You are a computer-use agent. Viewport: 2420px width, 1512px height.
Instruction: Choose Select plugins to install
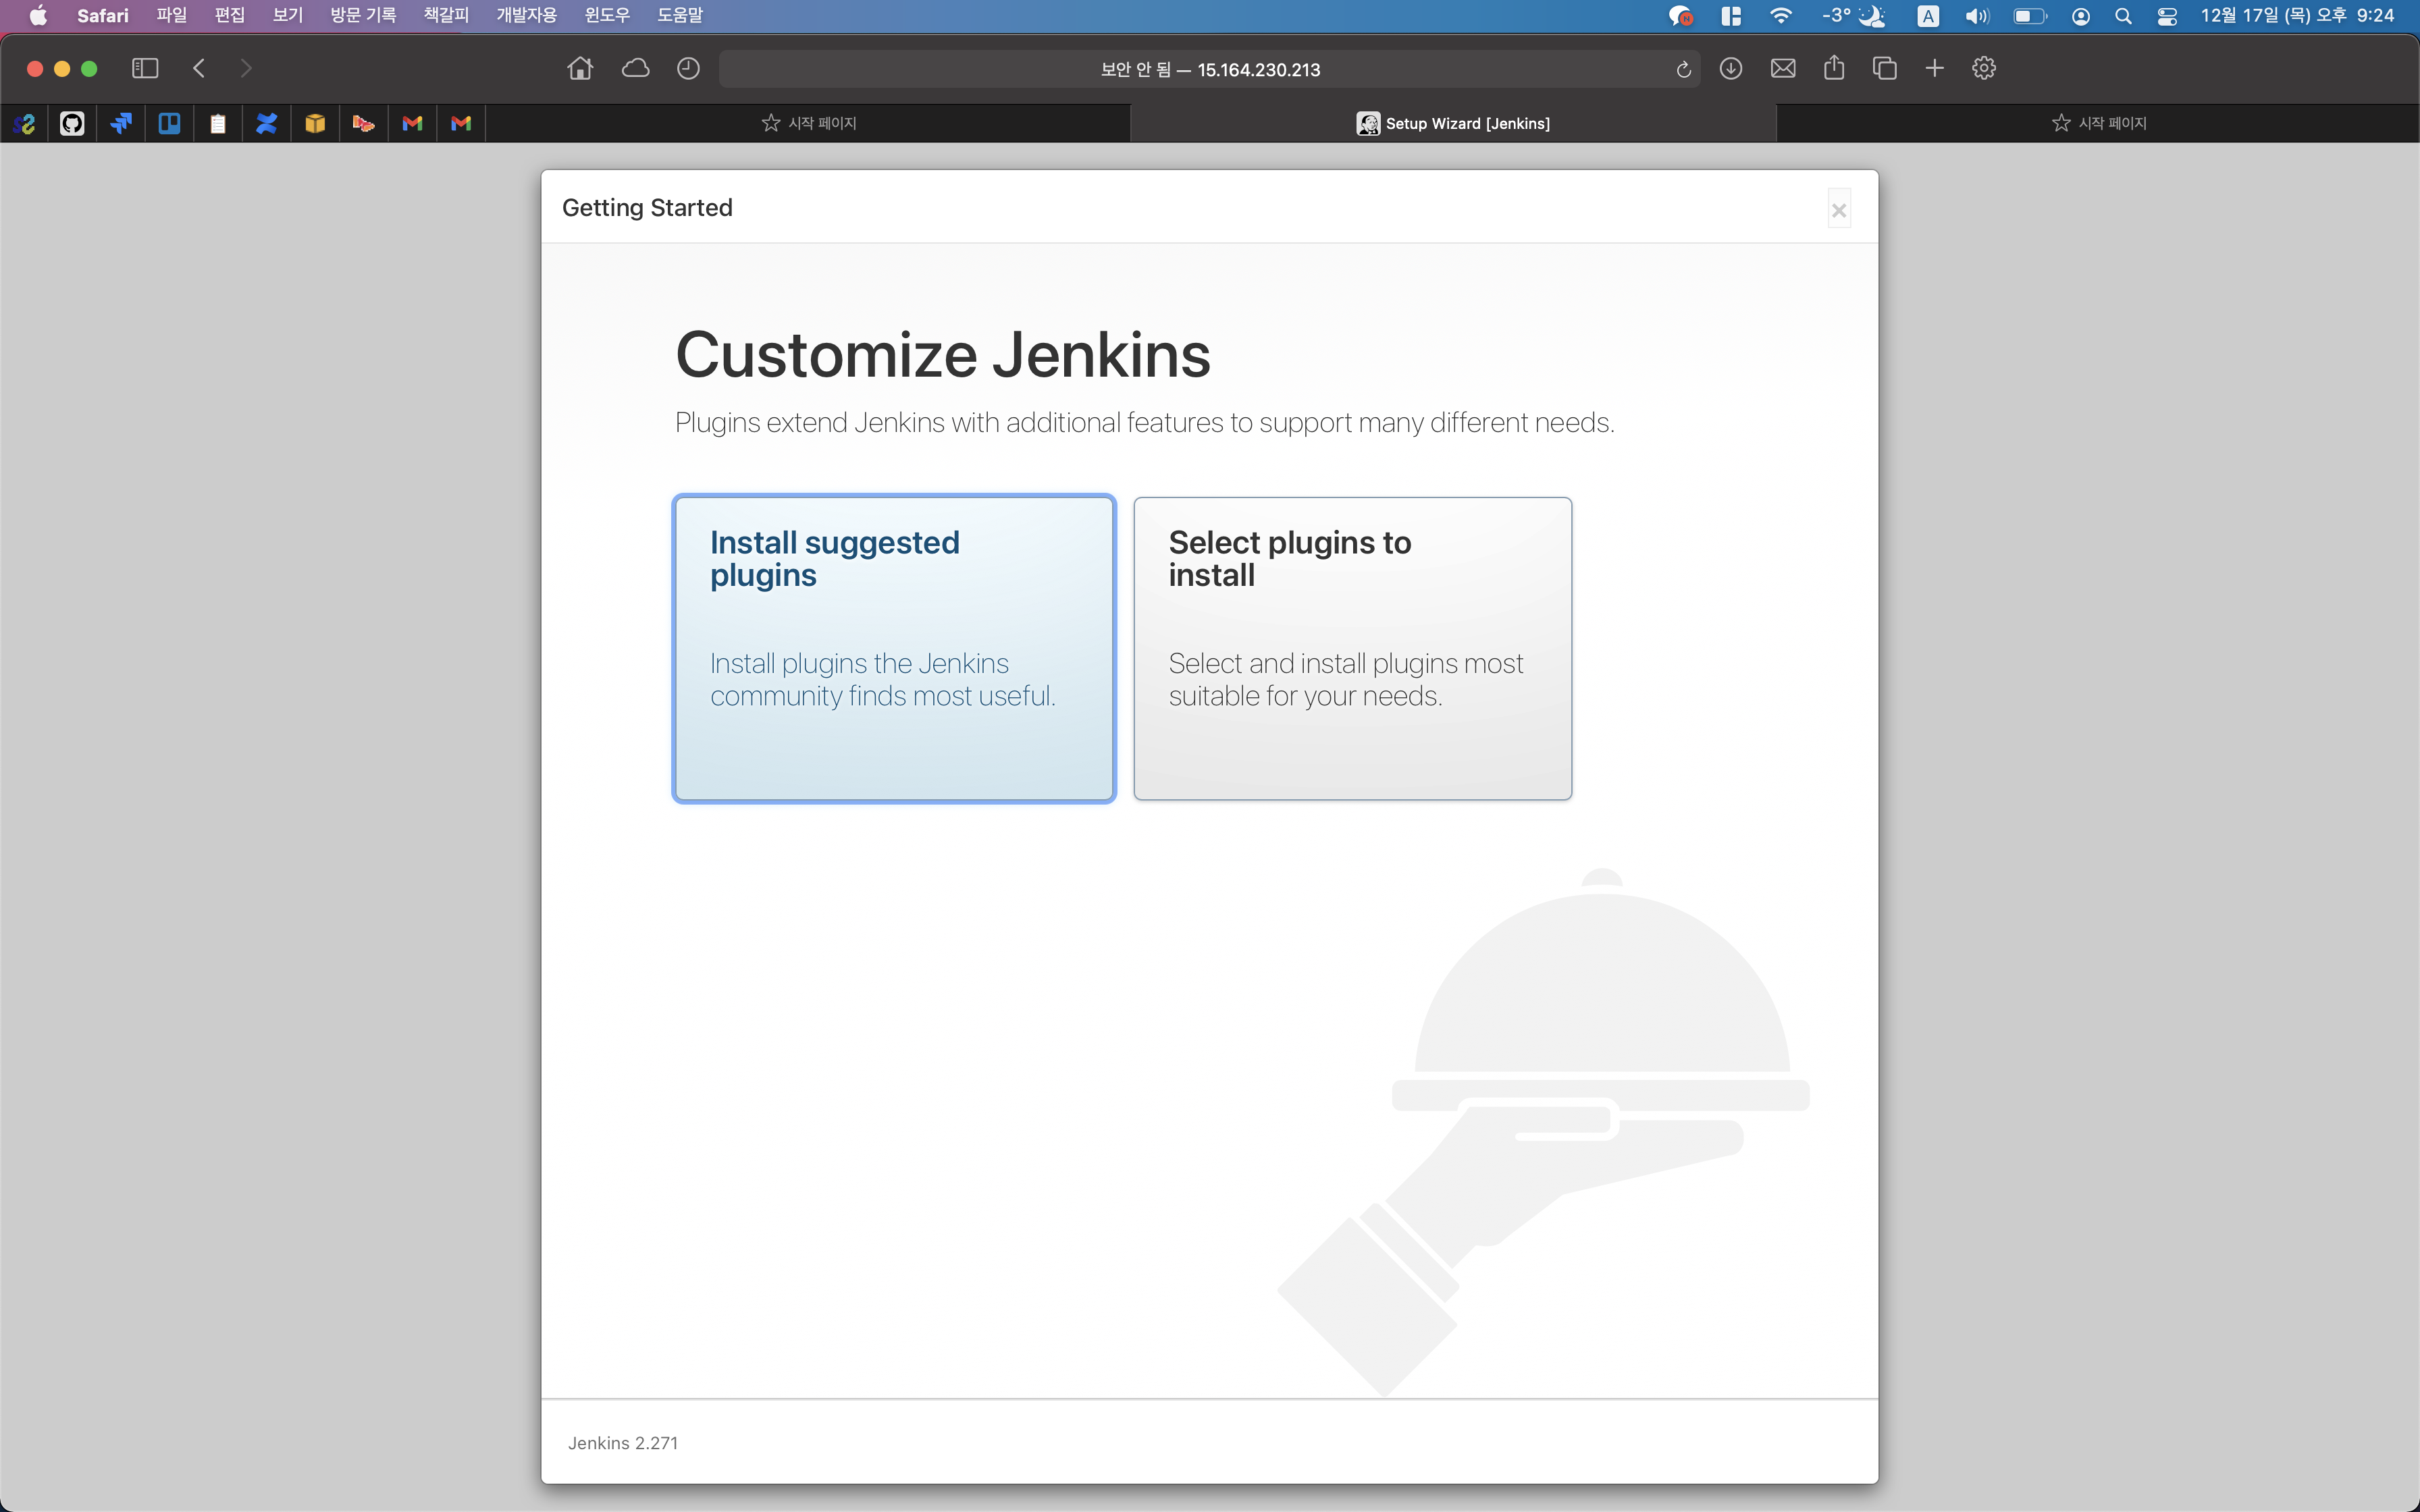point(1352,648)
